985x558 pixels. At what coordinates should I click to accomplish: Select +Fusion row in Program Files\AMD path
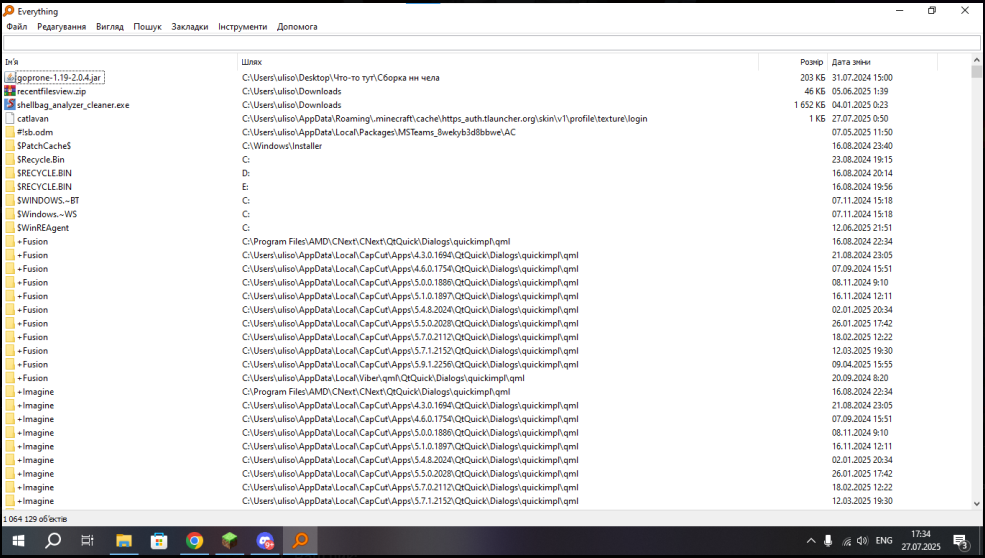point(487,241)
